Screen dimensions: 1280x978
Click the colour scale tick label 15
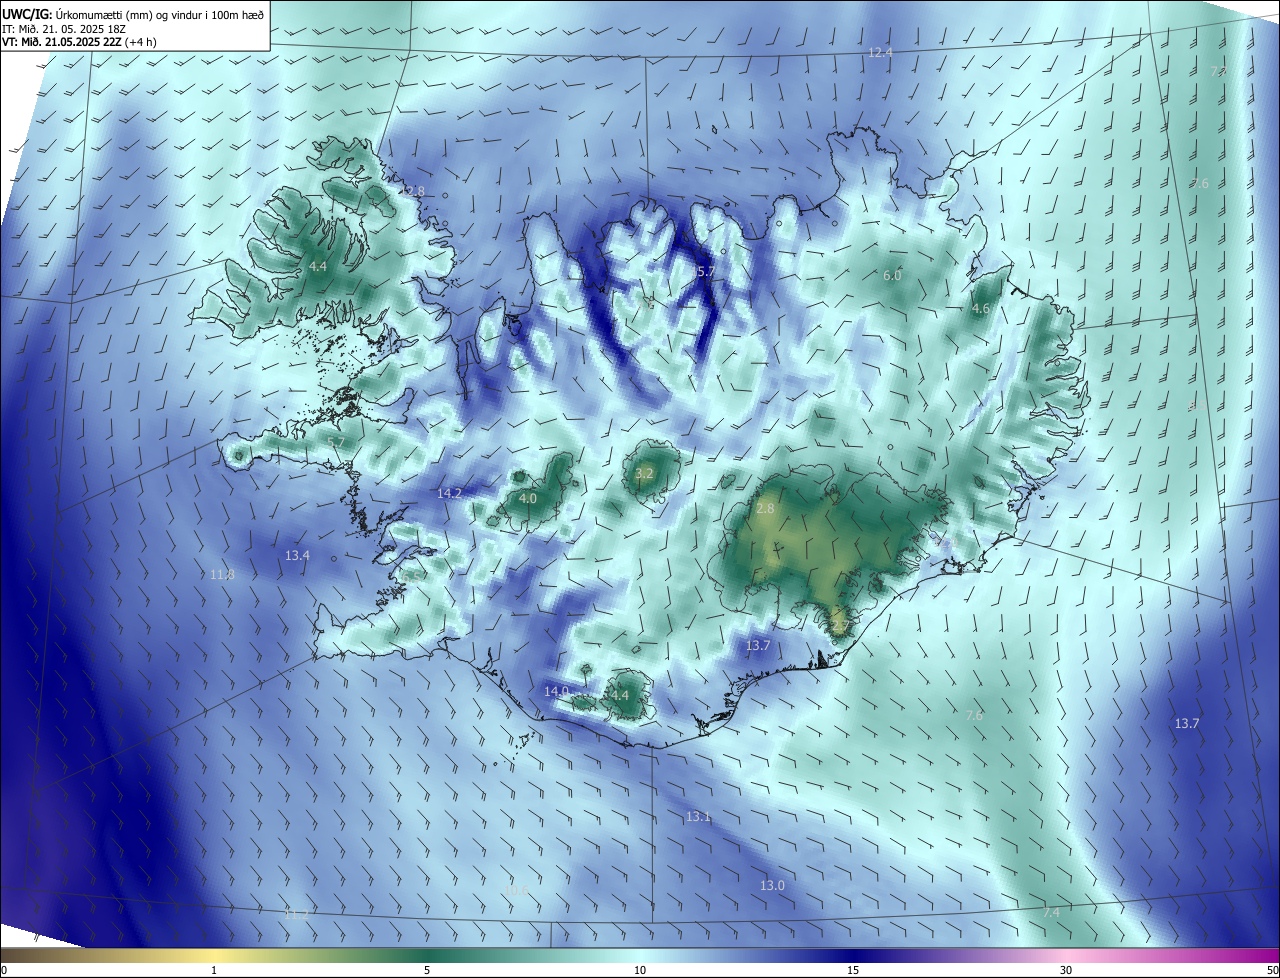pos(853,970)
